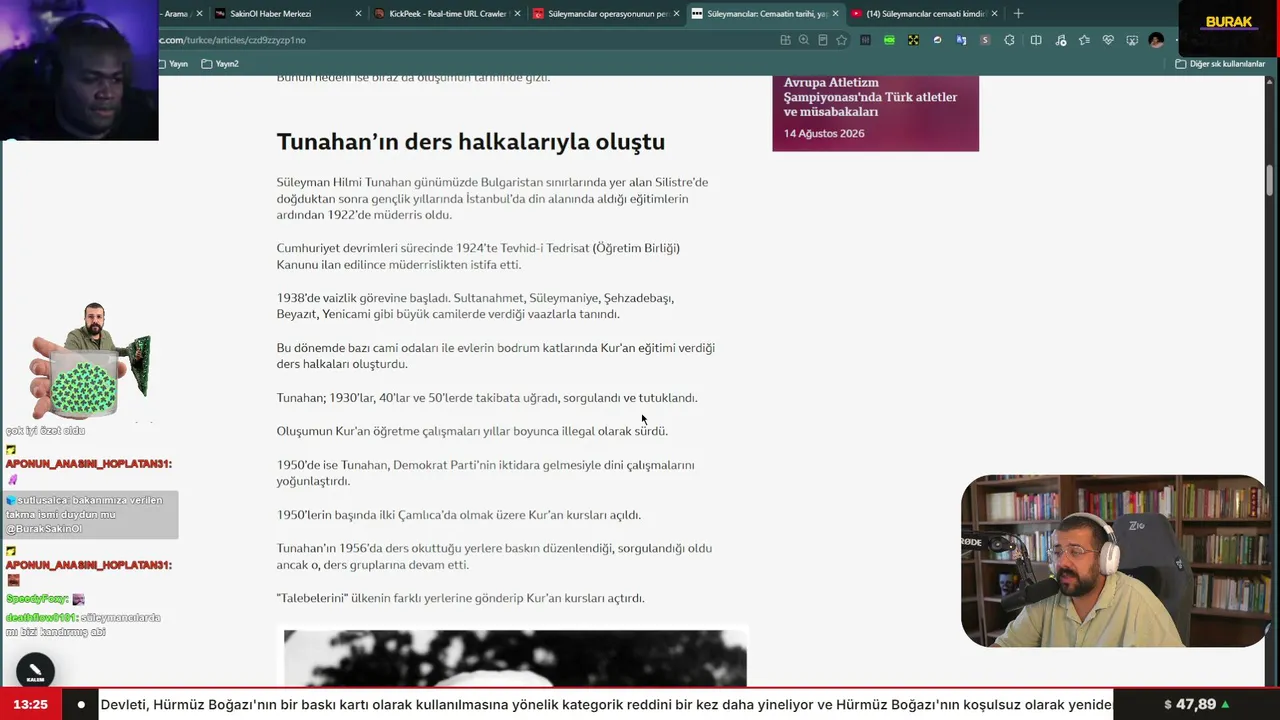Open the Süleymancılar operasyonunun tab
Image resolution: width=1280 pixels, height=720 pixels.
pos(606,14)
